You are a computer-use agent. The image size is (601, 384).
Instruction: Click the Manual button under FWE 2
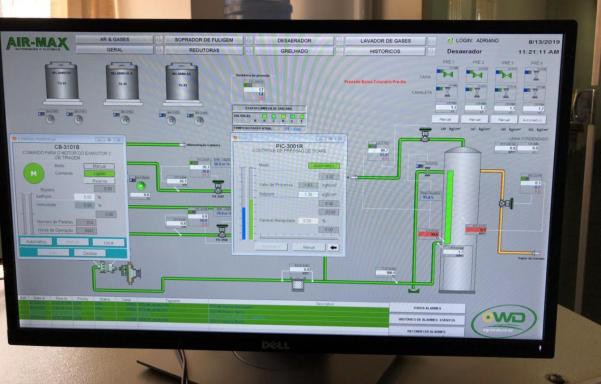pyautogui.click(x=474, y=120)
